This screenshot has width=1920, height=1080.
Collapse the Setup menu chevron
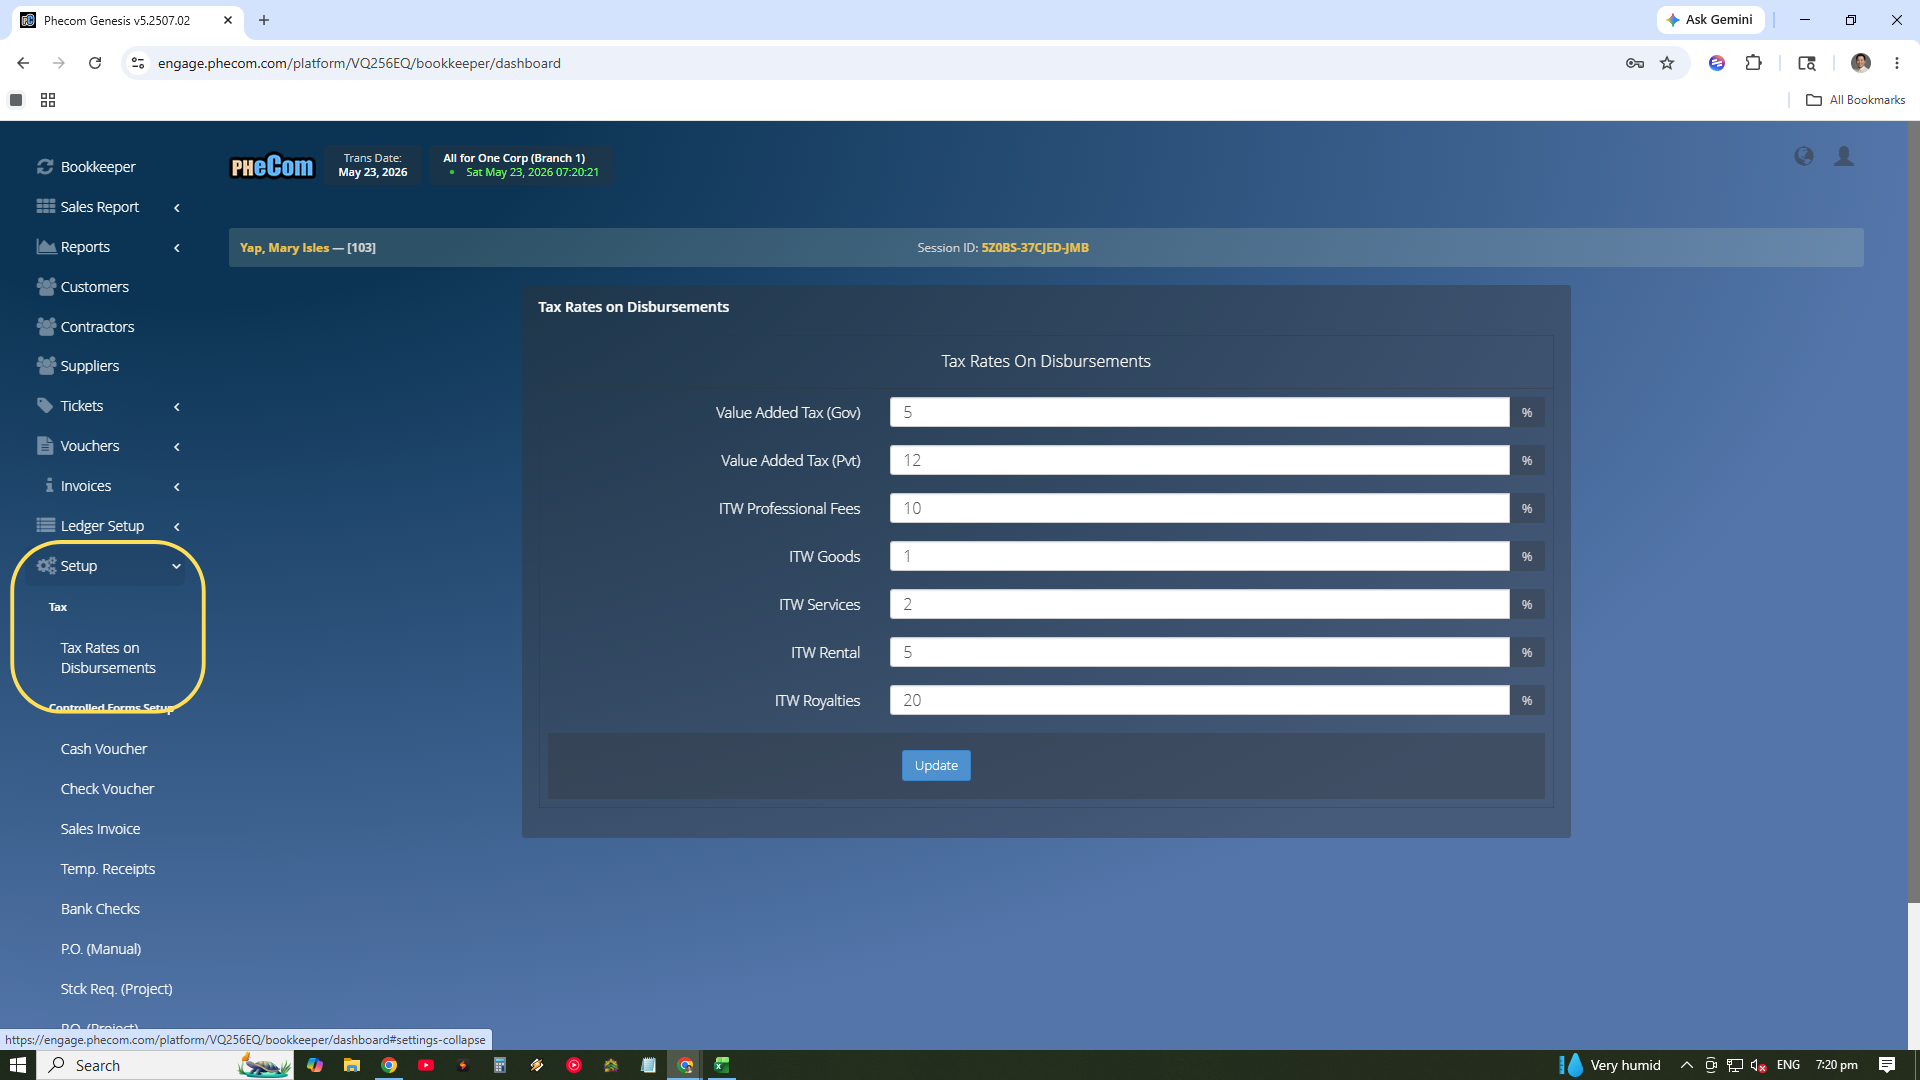[x=177, y=566]
